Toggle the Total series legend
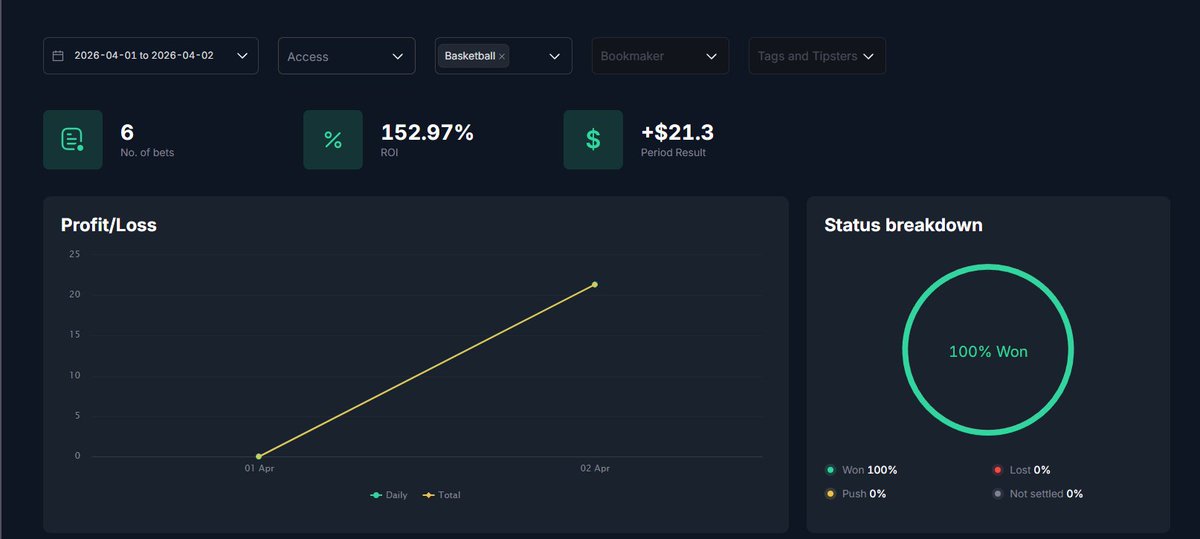The width and height of the screenshot is (1200, 539). [x=442, y=495]
